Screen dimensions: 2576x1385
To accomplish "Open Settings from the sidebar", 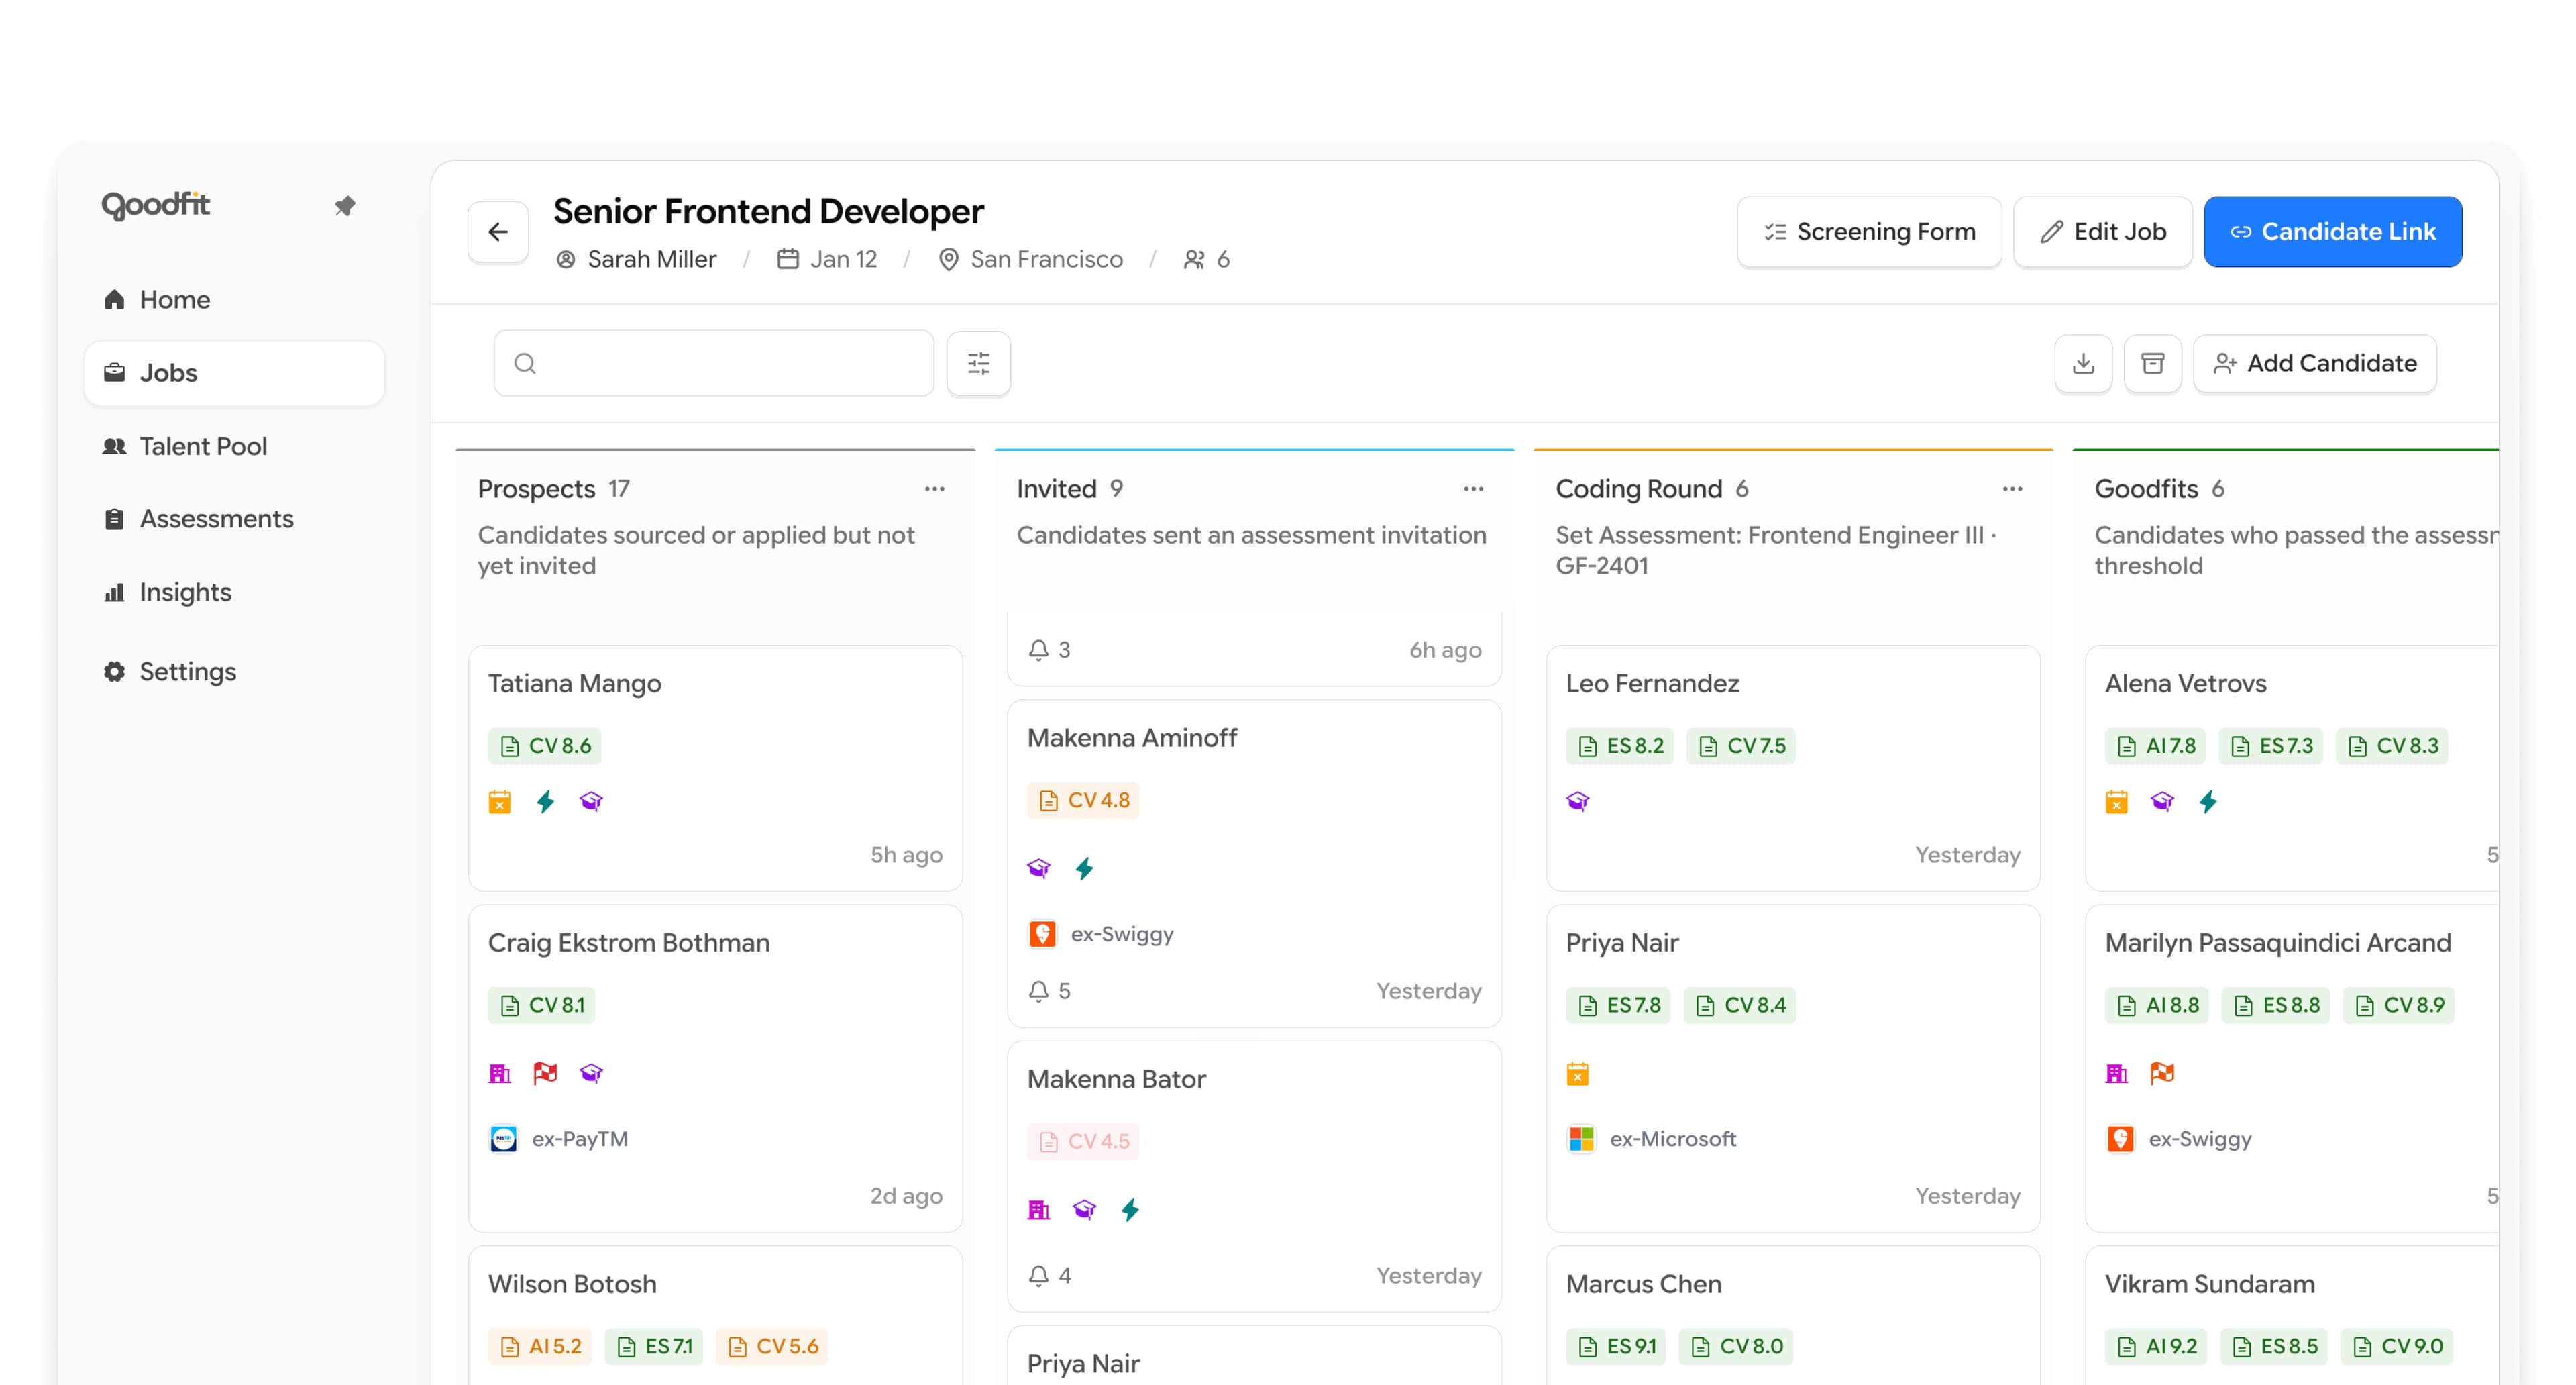I will [187, 671].
